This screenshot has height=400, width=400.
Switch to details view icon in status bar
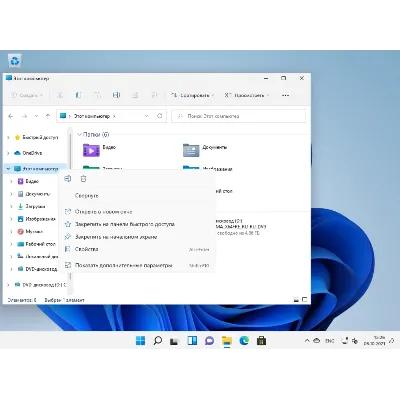[296, 300]
